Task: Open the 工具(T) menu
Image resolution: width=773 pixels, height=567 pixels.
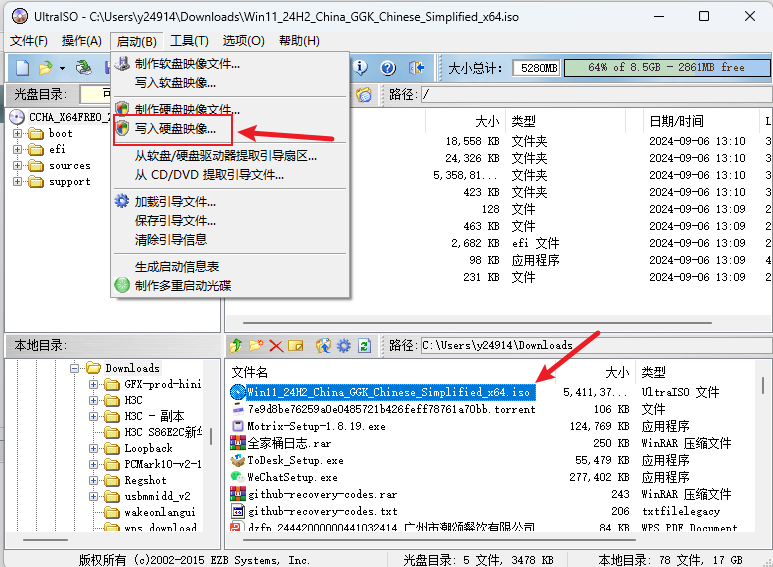Action: pyautogui.click(x=189, y=41)
